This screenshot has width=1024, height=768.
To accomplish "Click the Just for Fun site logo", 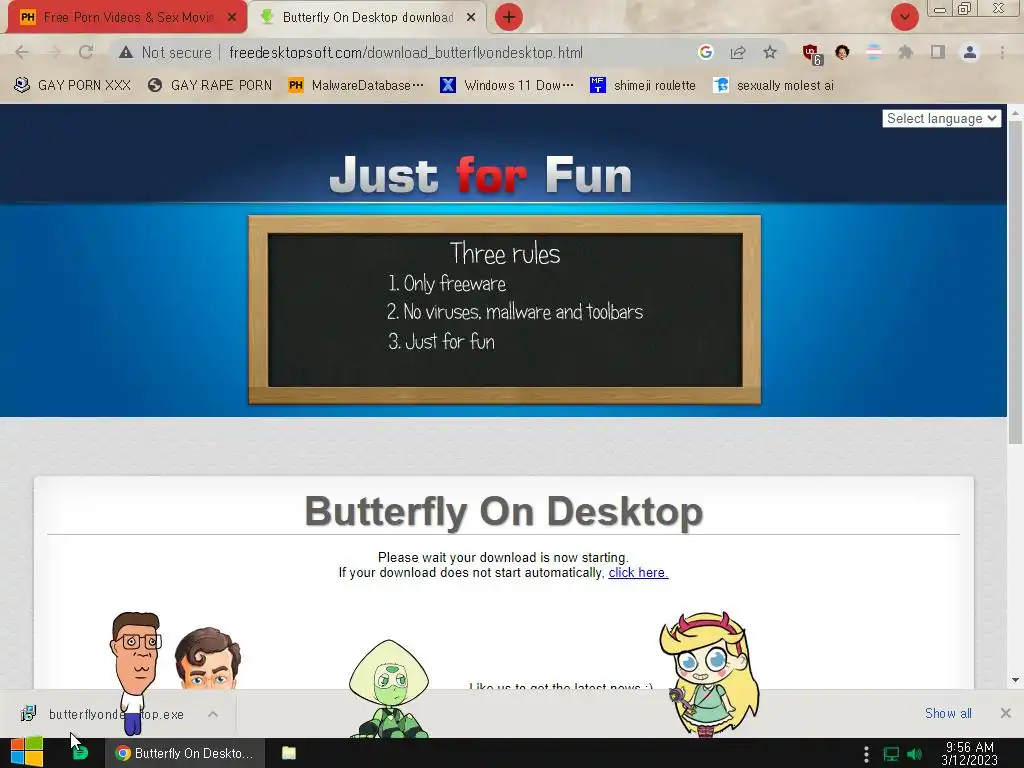I will point(481,175).
